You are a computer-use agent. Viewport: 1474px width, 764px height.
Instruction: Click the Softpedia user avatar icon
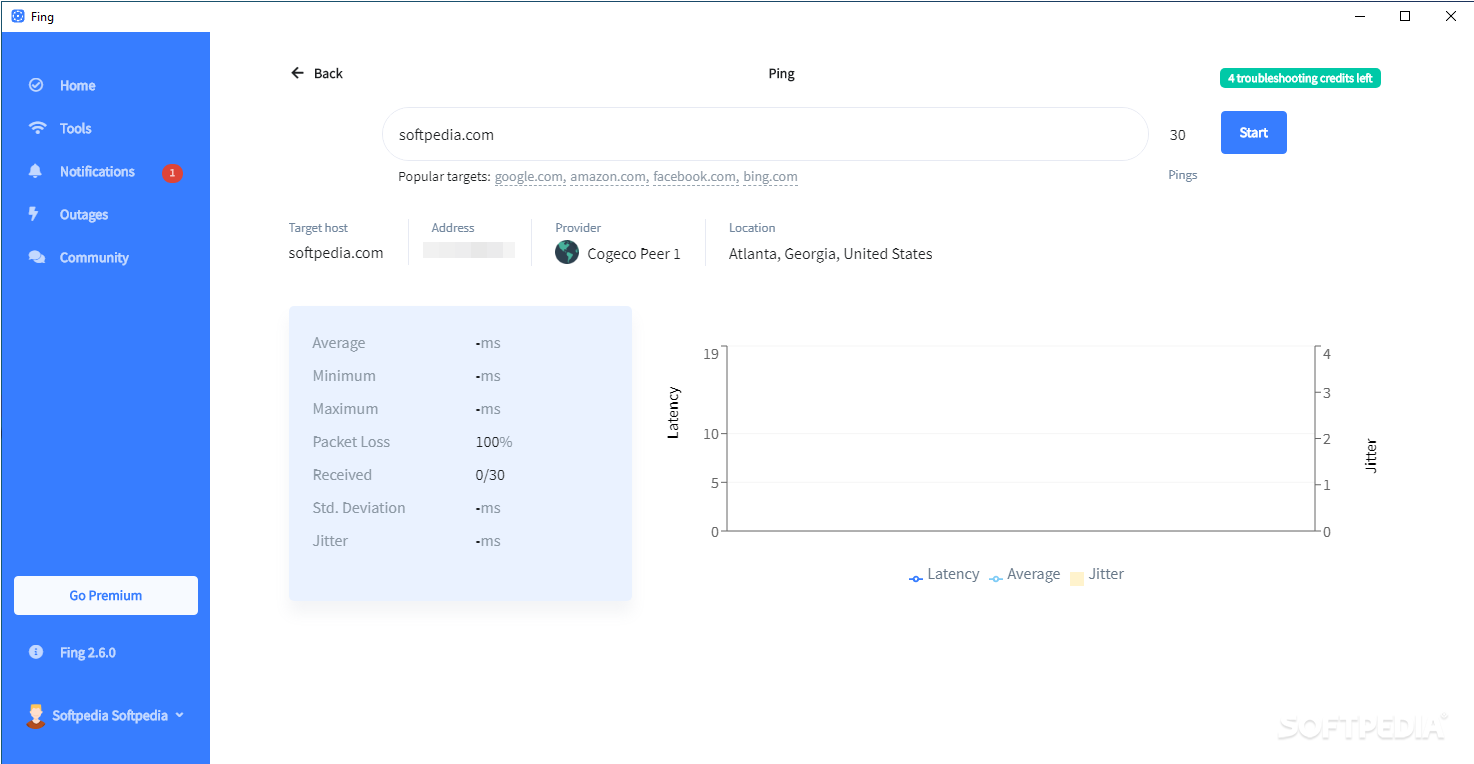36,716
